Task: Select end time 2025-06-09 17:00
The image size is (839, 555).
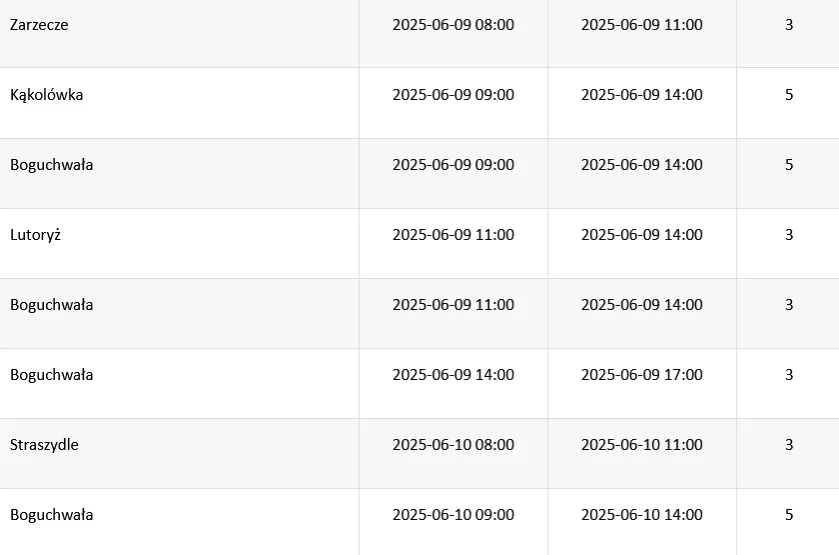Action: click(x=642, y=375)
